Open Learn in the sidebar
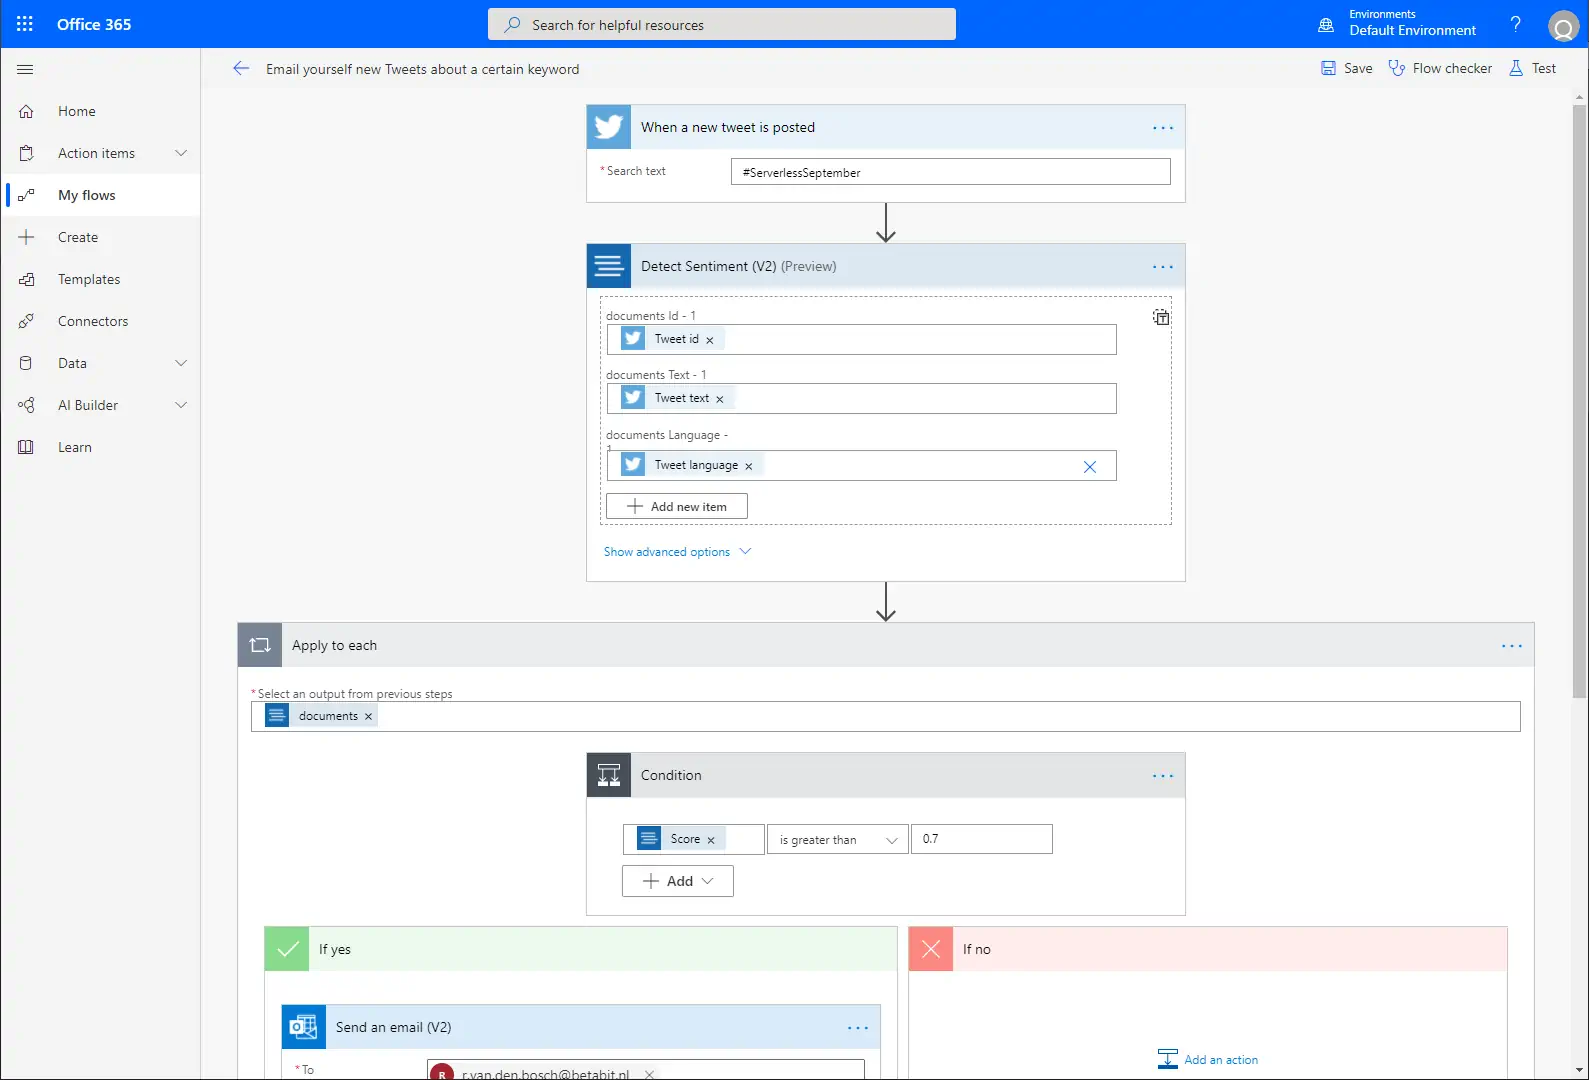Screen dimensions: 1589x1080 pyautogui.click(x=100, y=447)
